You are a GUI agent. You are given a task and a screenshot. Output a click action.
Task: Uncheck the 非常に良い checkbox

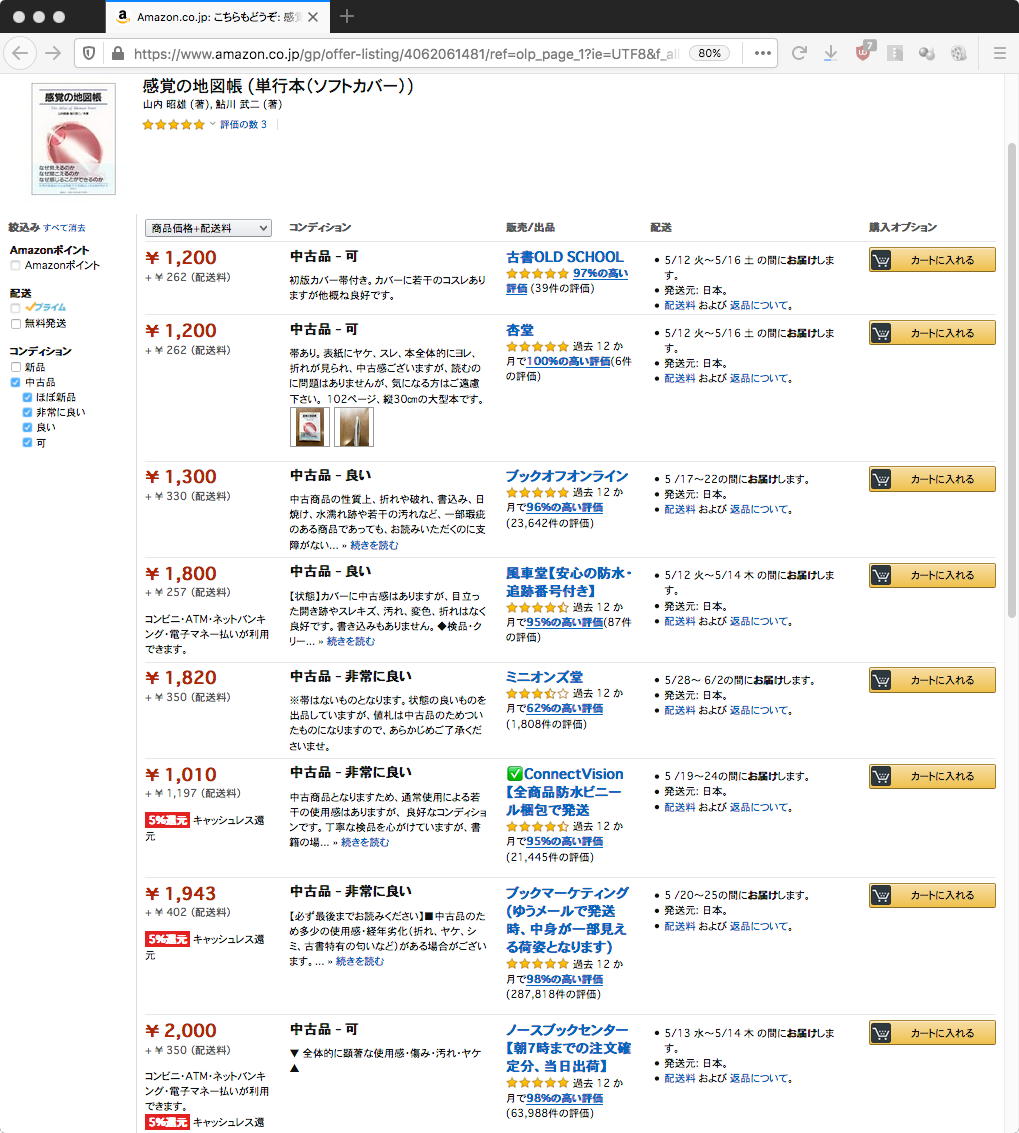27,413
